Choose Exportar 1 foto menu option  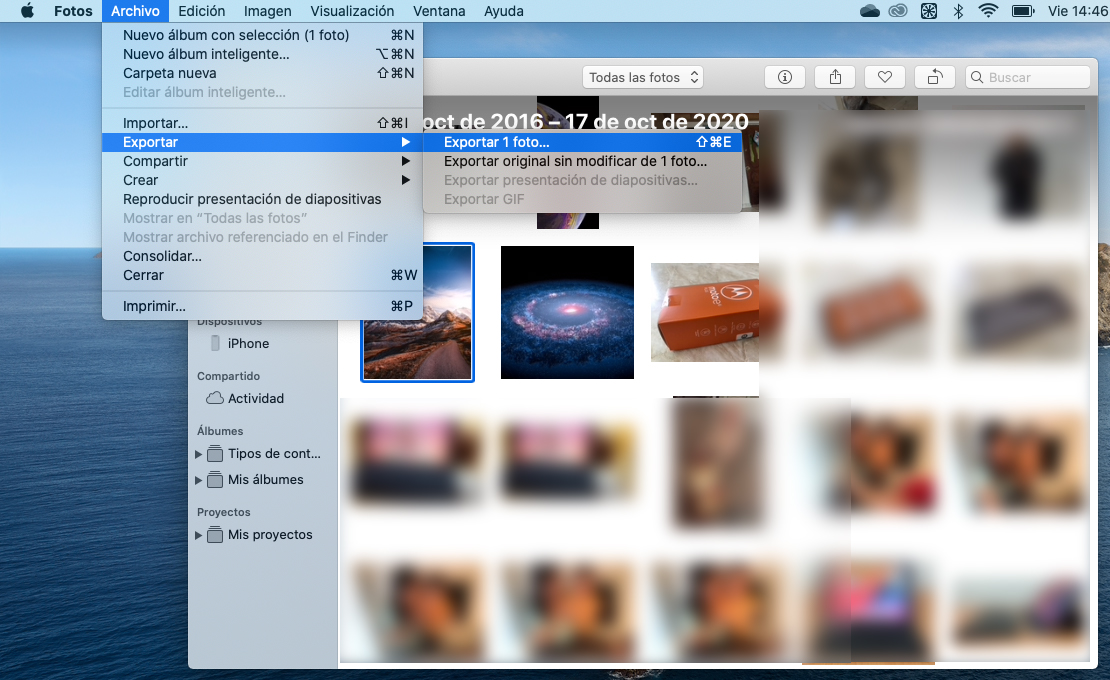point(497,142)
